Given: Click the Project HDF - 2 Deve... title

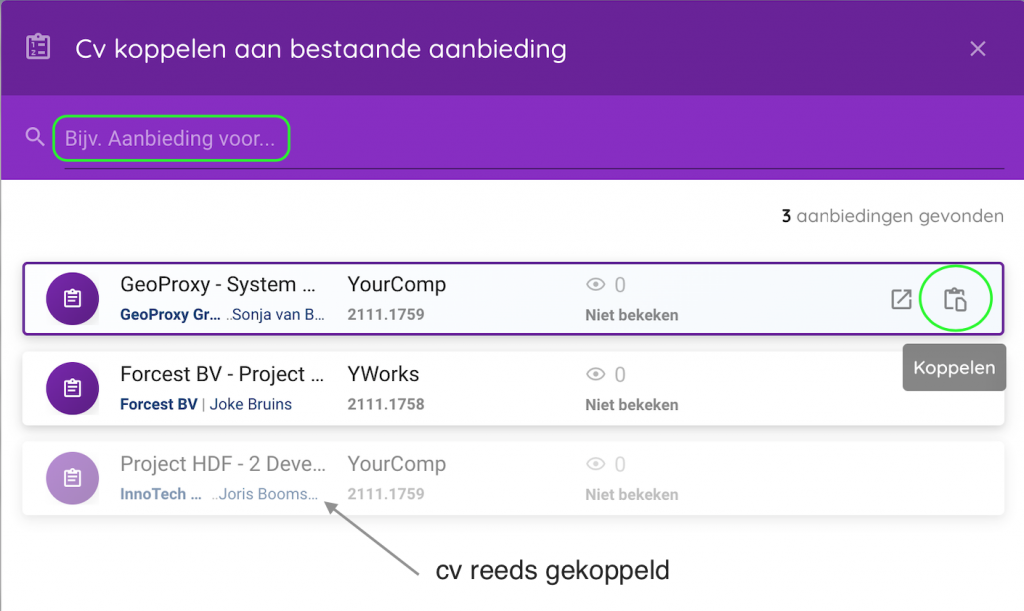Looking at the screenshot, I should [x=222, y=464].
